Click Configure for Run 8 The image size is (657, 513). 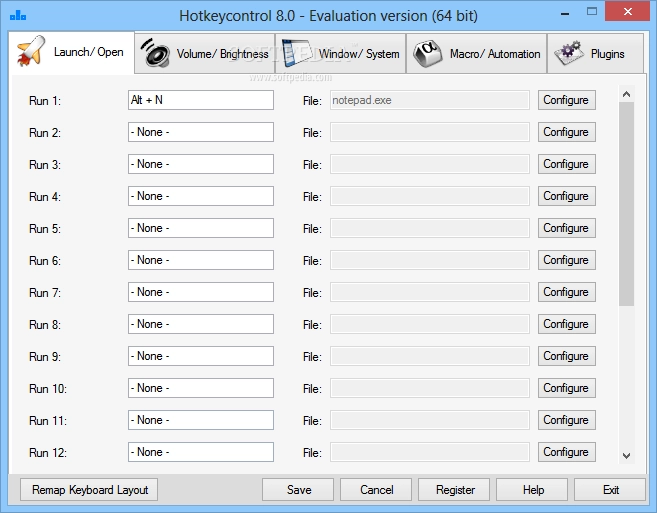click(566, 324)
